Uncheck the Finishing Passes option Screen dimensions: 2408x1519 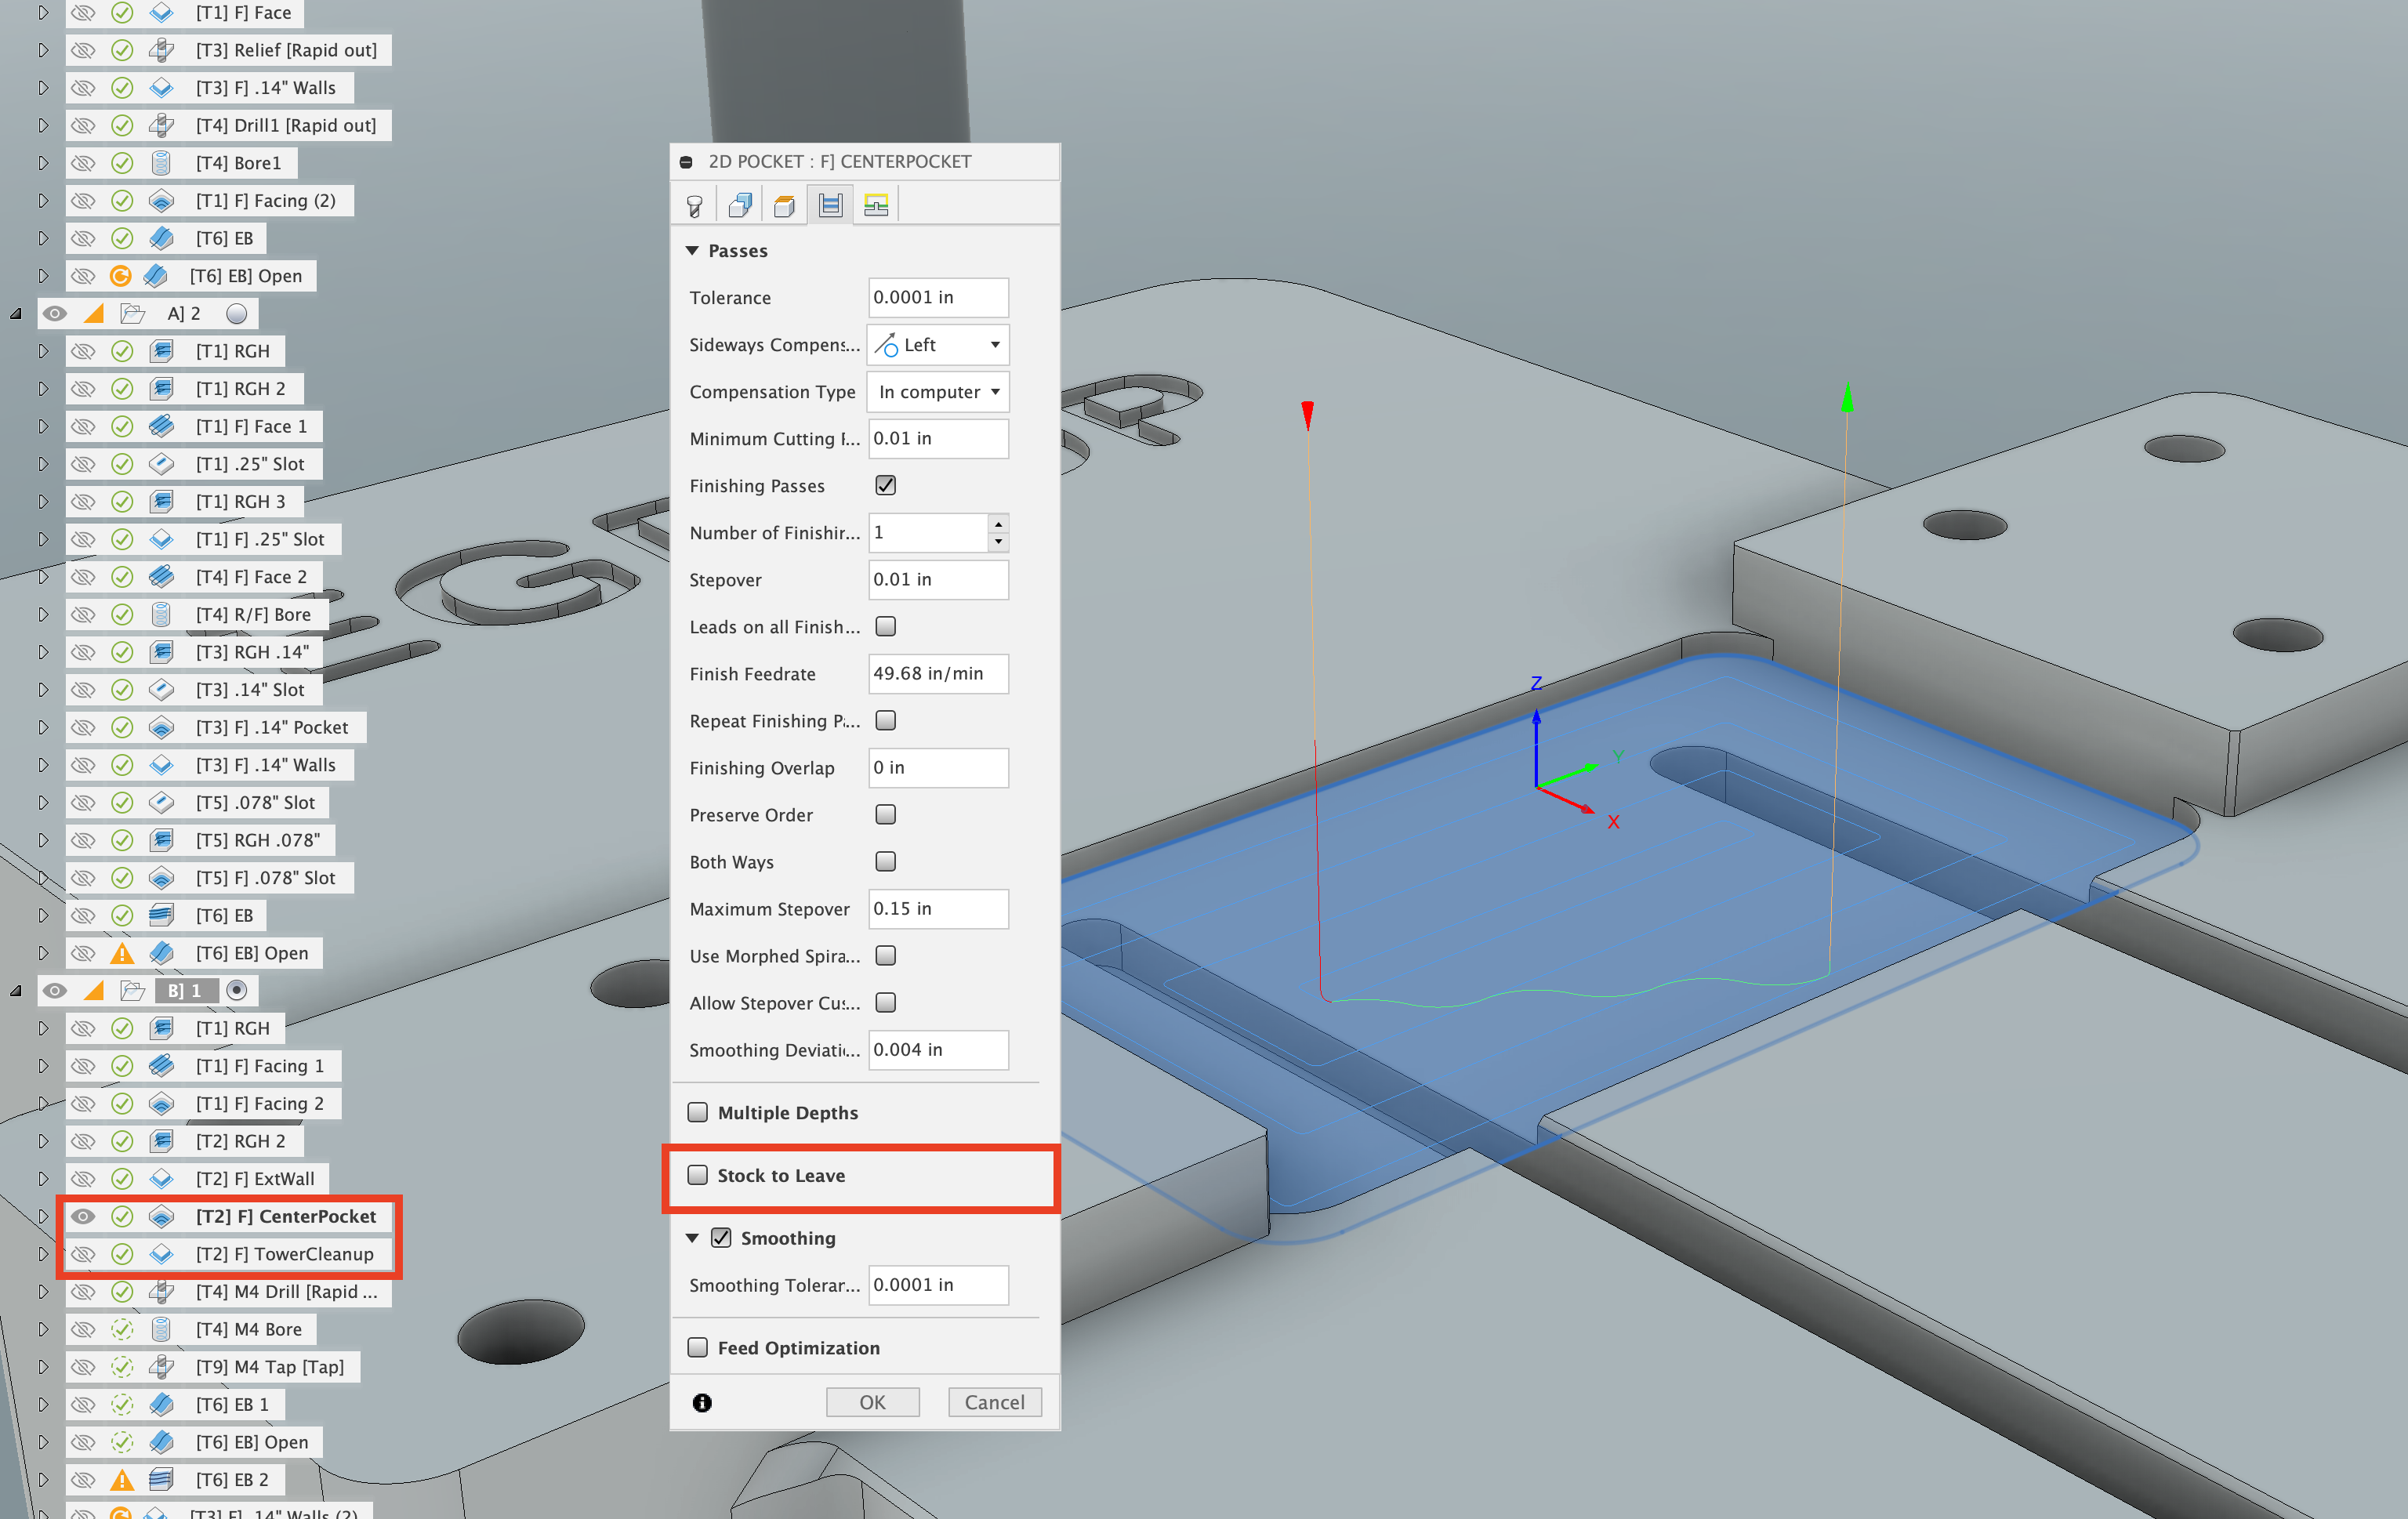(x=885, y=485)
